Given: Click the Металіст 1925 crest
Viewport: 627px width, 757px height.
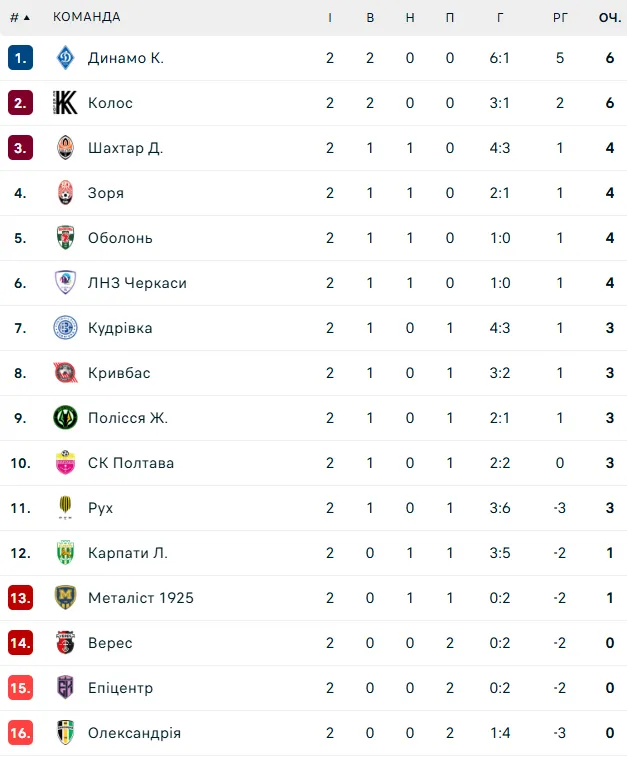Looking at the screenshot, I should tap(65, 598).
